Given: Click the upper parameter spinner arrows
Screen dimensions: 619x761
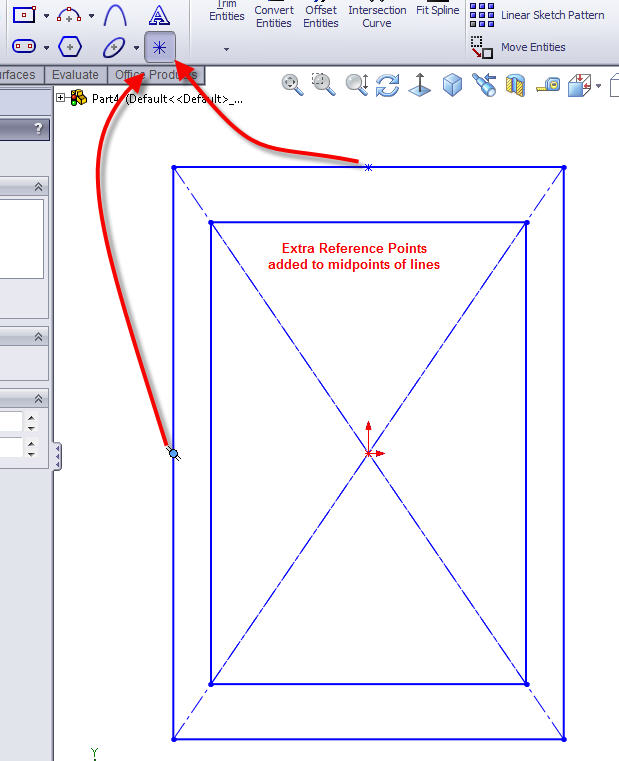Looking at the screenshot, I should pos(32,422).
